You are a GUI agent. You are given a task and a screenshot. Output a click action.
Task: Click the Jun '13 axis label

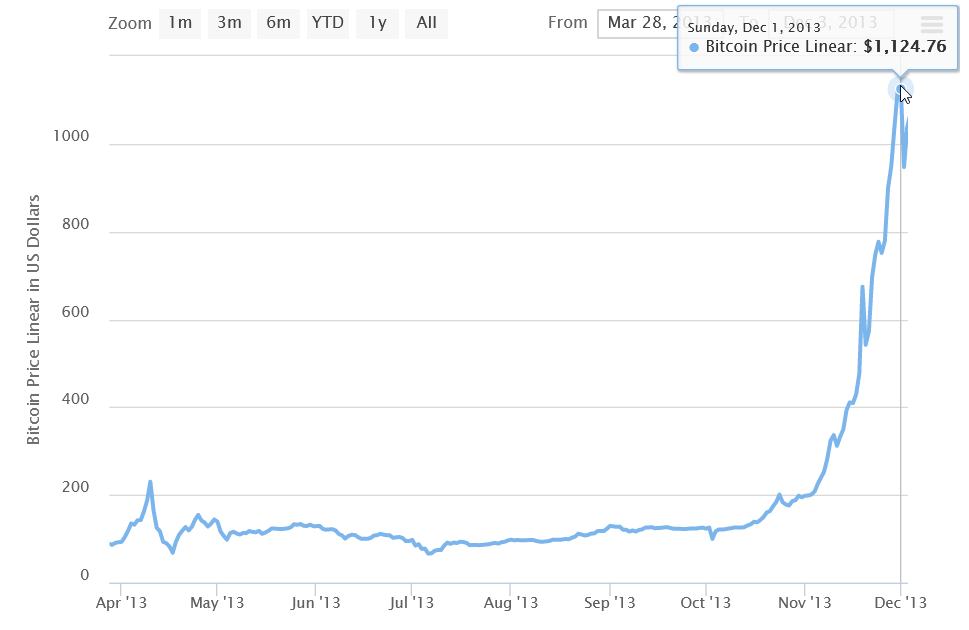tap(315, 603)
